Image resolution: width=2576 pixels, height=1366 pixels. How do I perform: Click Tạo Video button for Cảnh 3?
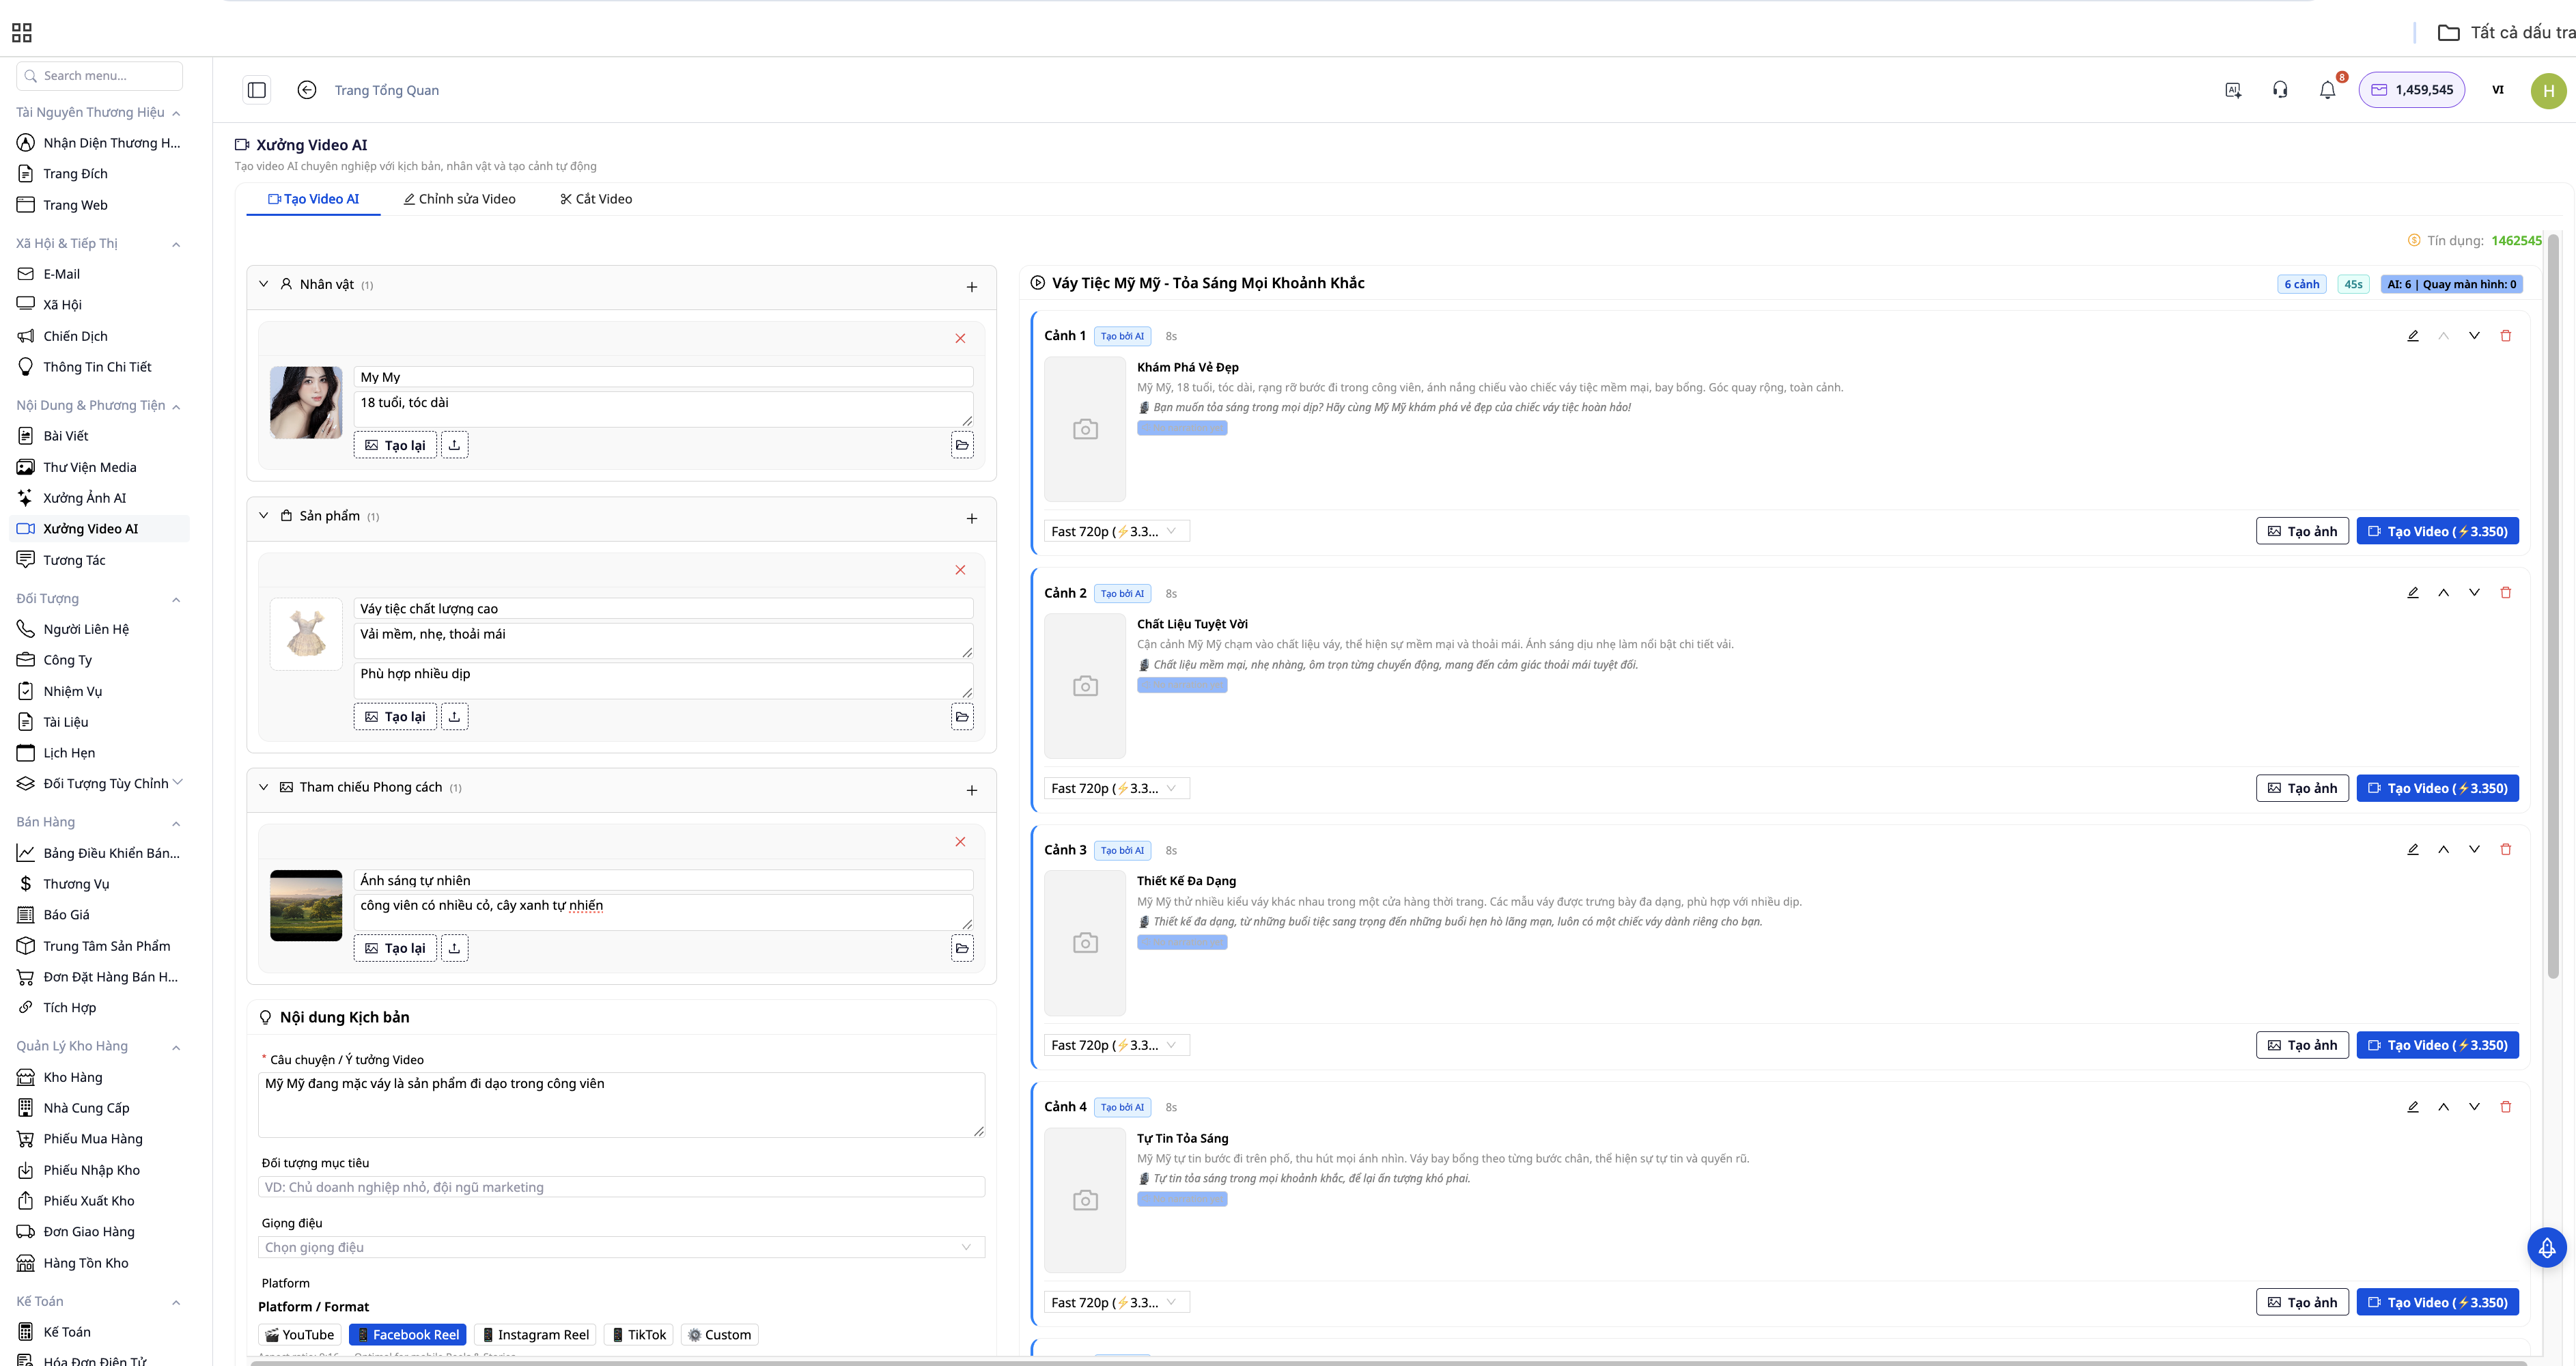2437,1045
